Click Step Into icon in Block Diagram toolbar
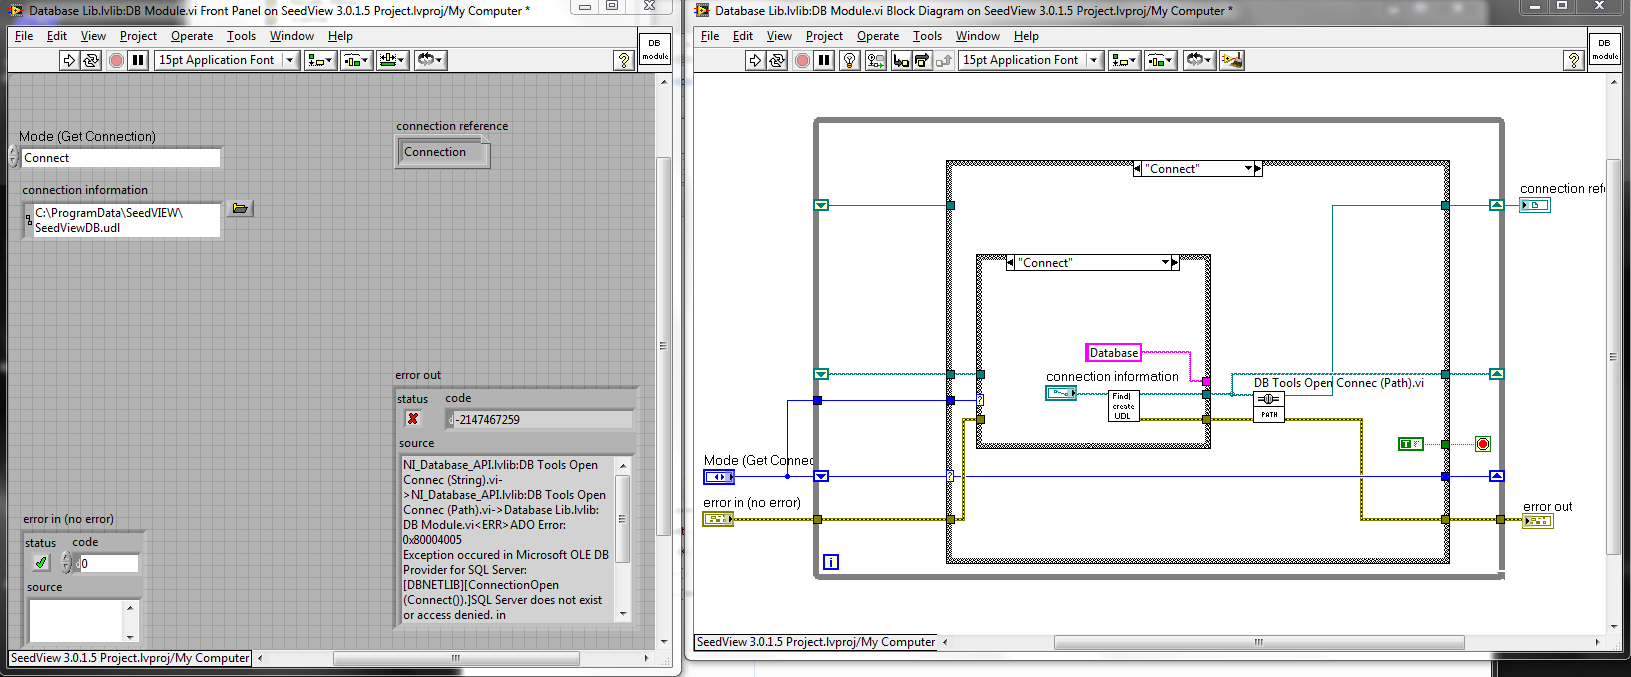The width and height of the screenshot is (1631, 677). coord(901,60)
